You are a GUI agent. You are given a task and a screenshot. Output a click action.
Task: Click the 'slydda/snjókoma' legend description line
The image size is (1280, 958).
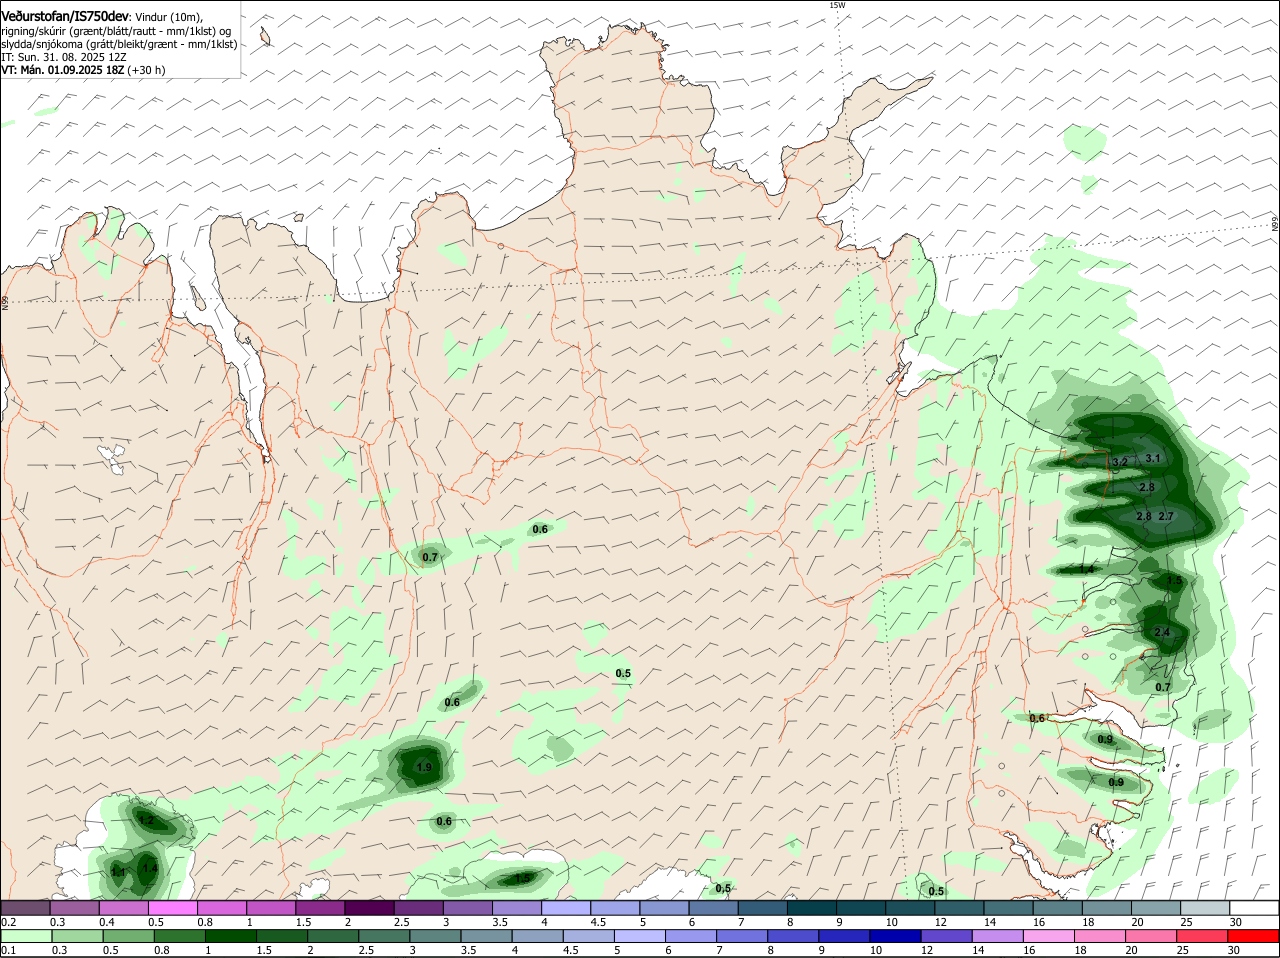coord(119,44)
